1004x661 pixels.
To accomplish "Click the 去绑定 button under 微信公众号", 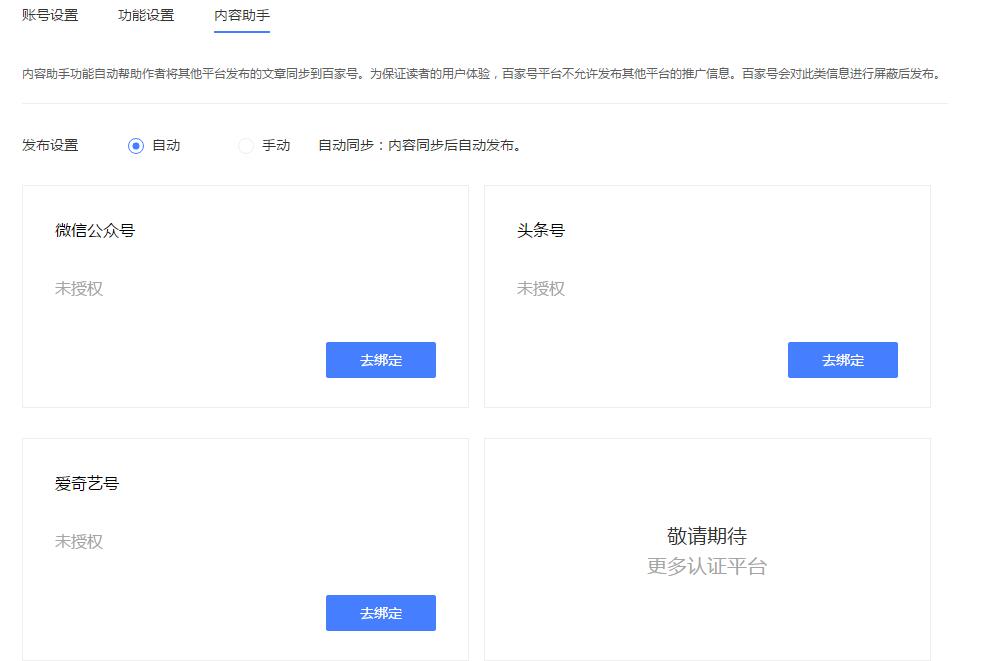I will [381, 360].
